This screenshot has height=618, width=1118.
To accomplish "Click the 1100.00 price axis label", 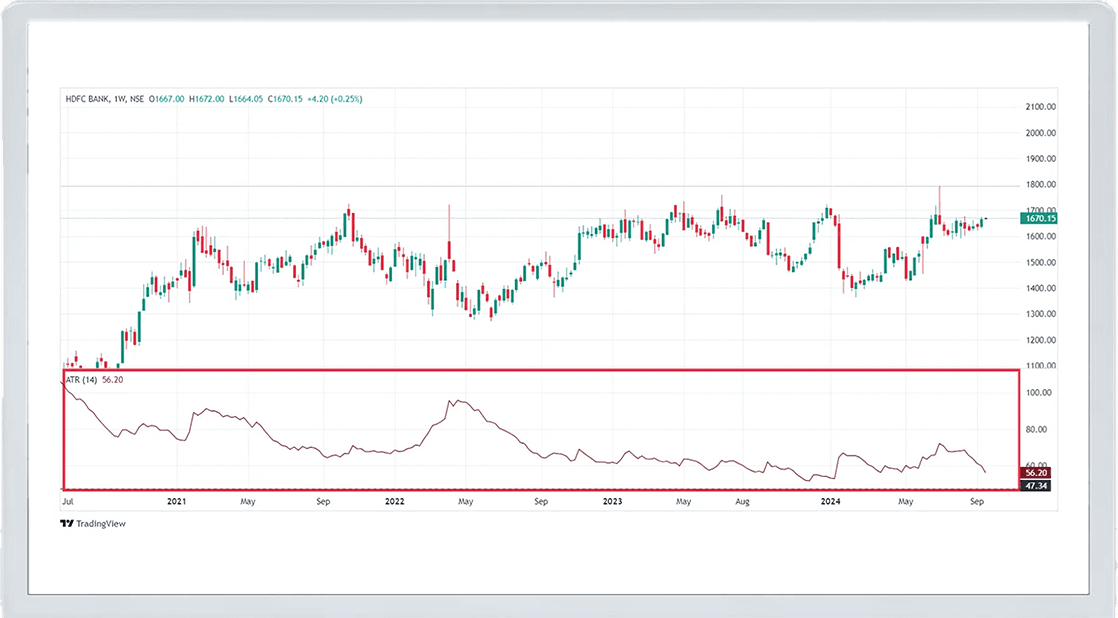I will (x=1041, y=366).
